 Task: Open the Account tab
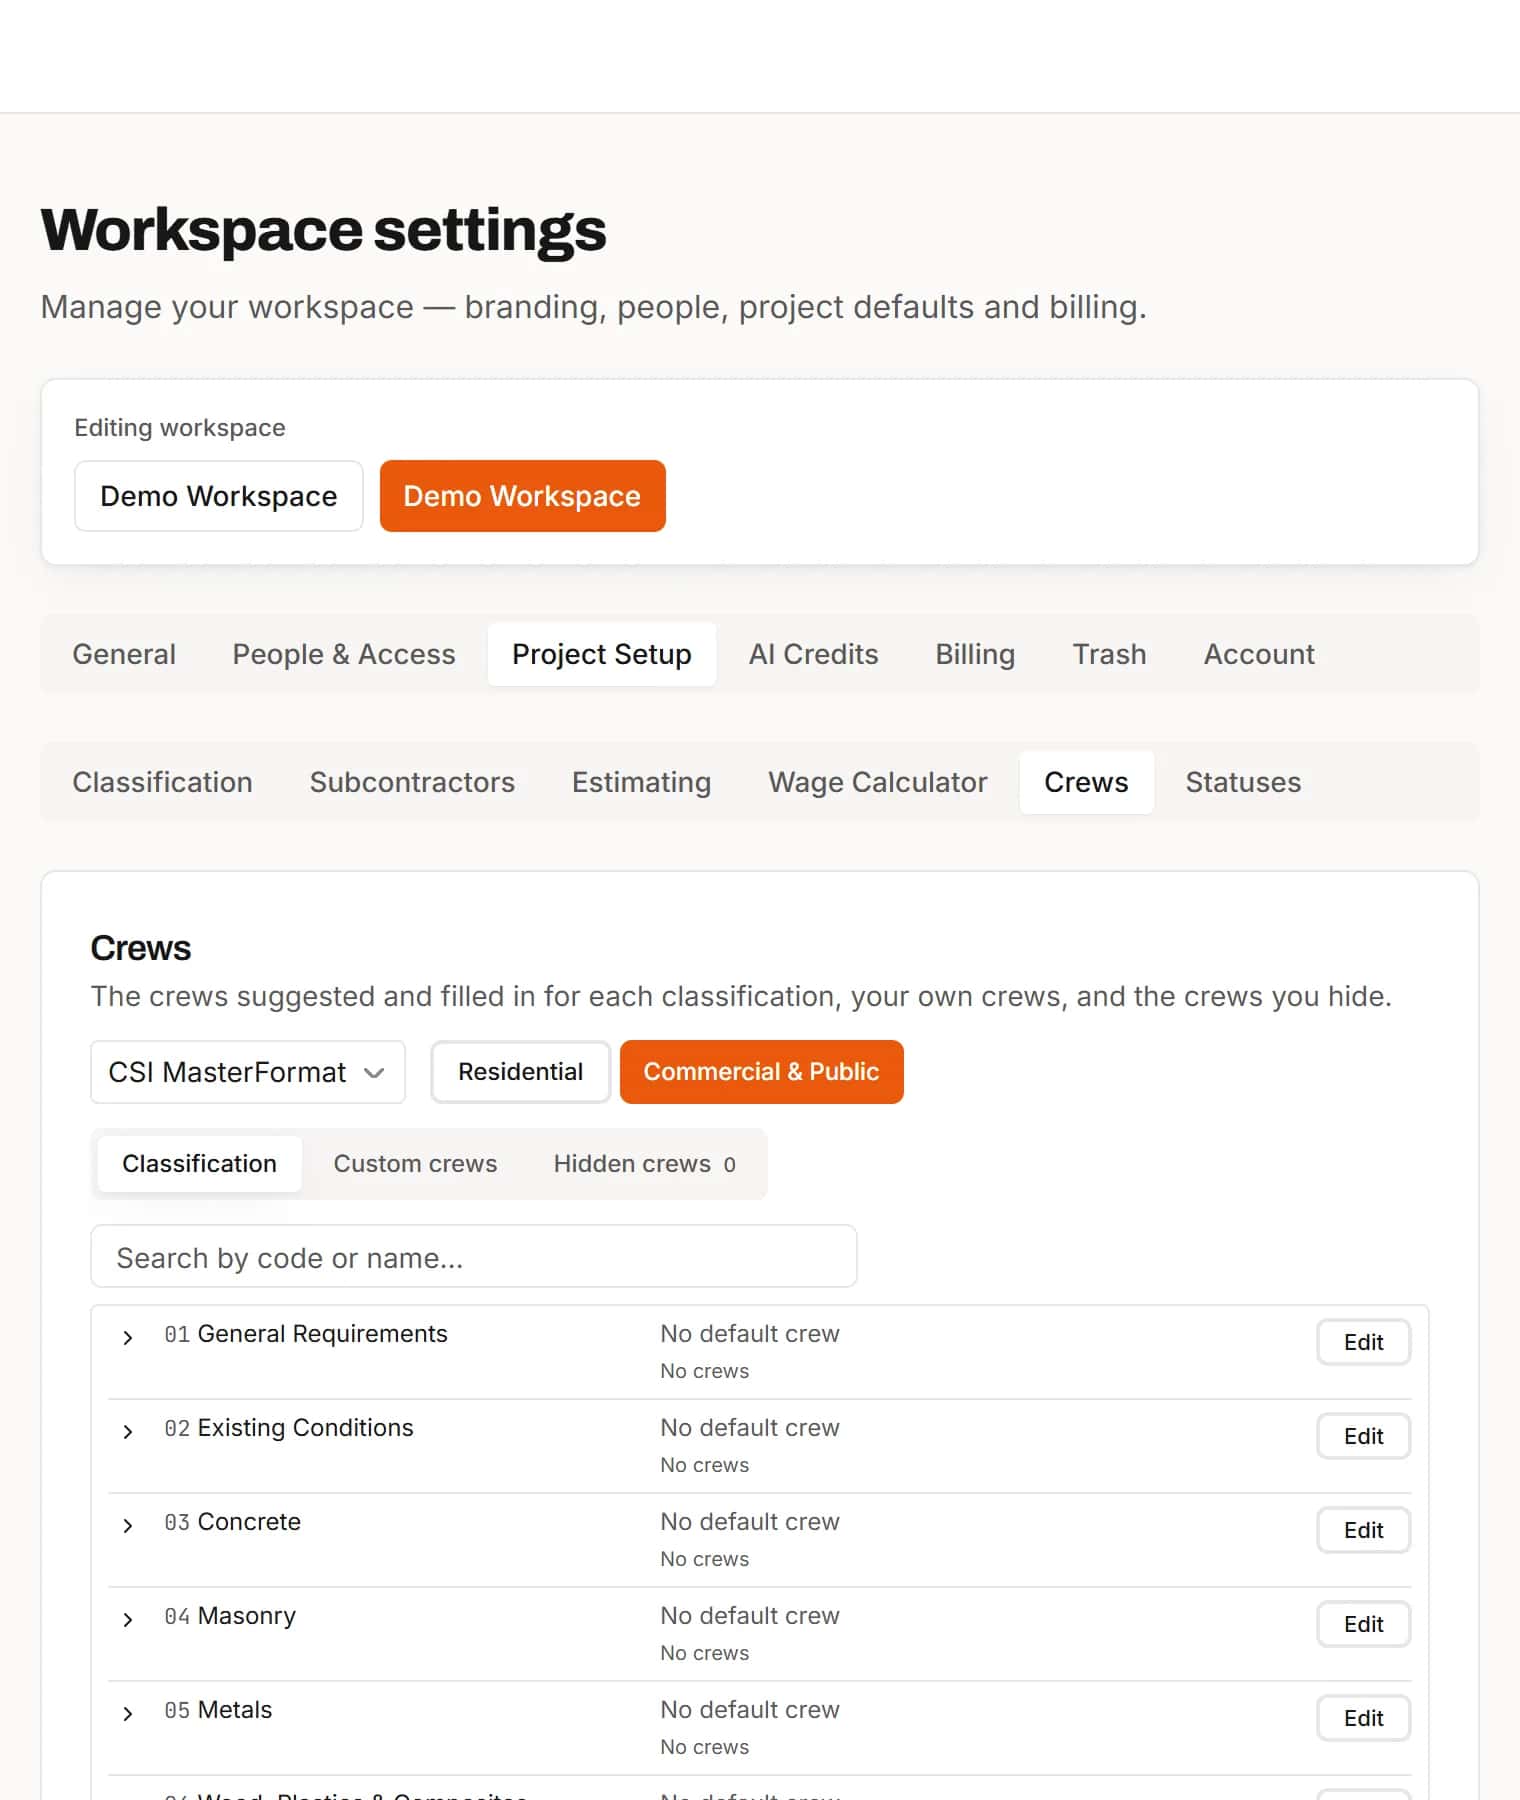(x=1259, y=654)
